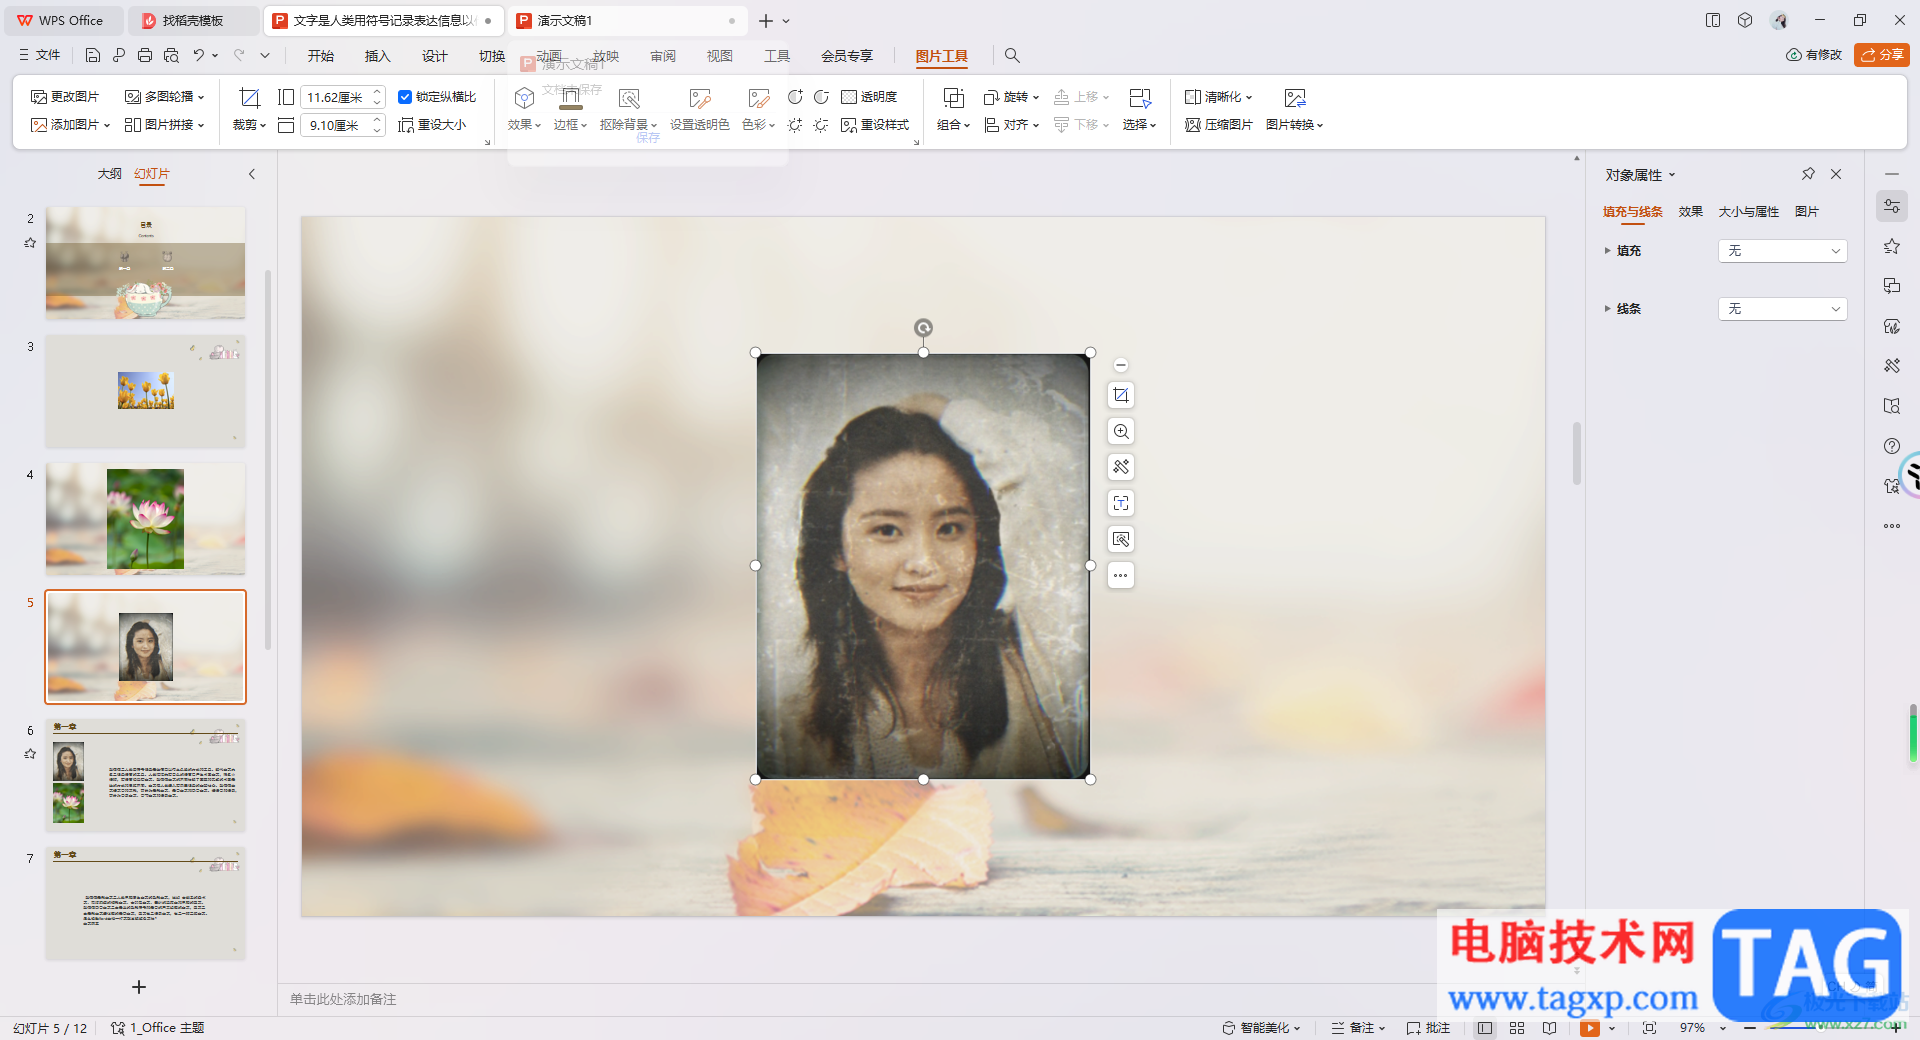Click Compress Picture (压缩图片)
Screen dimensions: 1920x1040
(1219, 125)
